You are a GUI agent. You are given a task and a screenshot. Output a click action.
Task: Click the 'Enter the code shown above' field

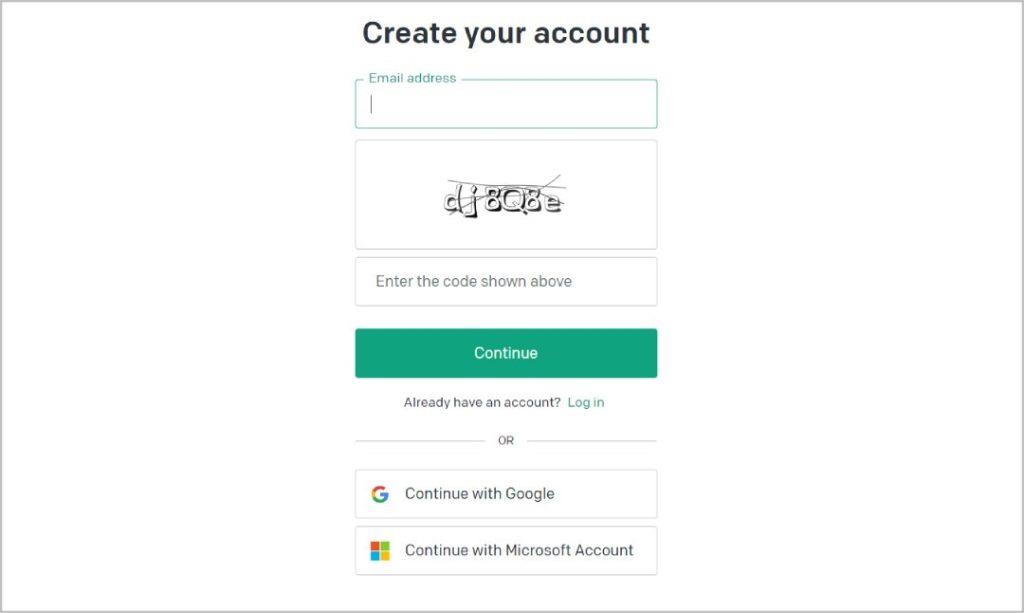pyautogui.click(x=506, y=281)
